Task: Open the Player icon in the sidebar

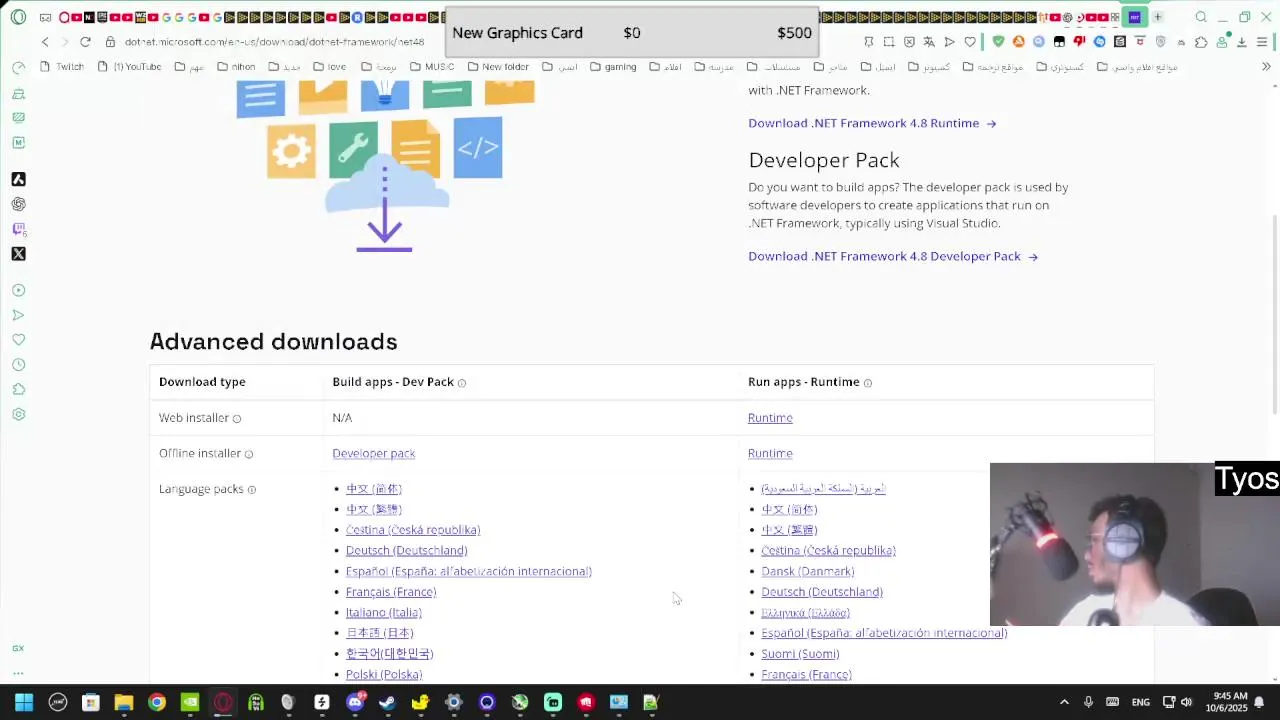Action: point(18,290)
